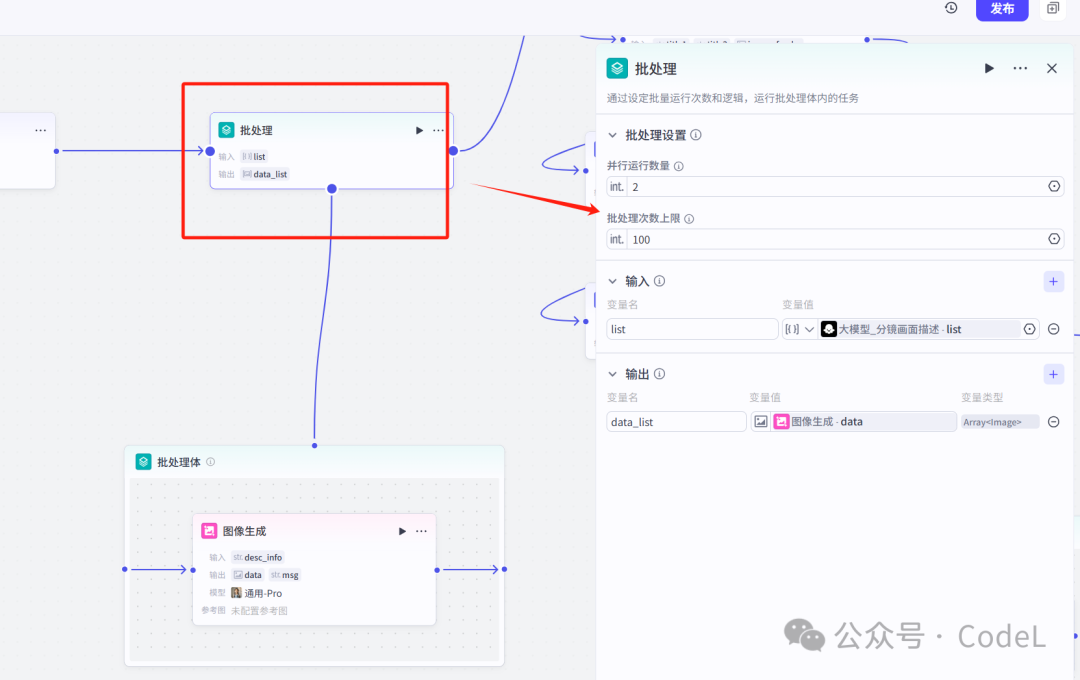Click the variable picker for 批处理次数上限

tap(1054, 239)
